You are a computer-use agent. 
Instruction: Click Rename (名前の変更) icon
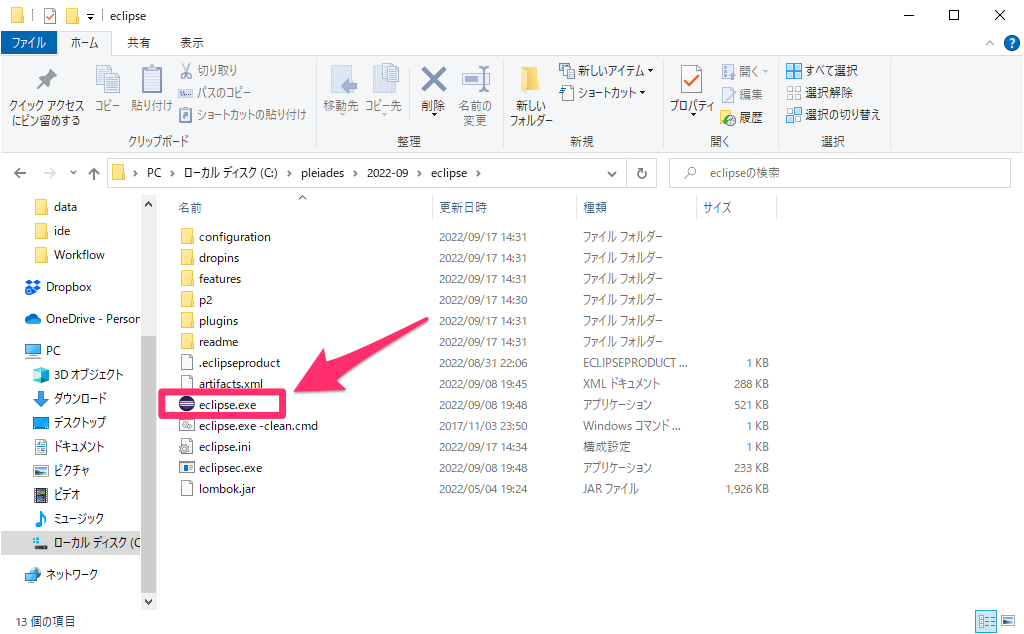(x=475, y=80)
